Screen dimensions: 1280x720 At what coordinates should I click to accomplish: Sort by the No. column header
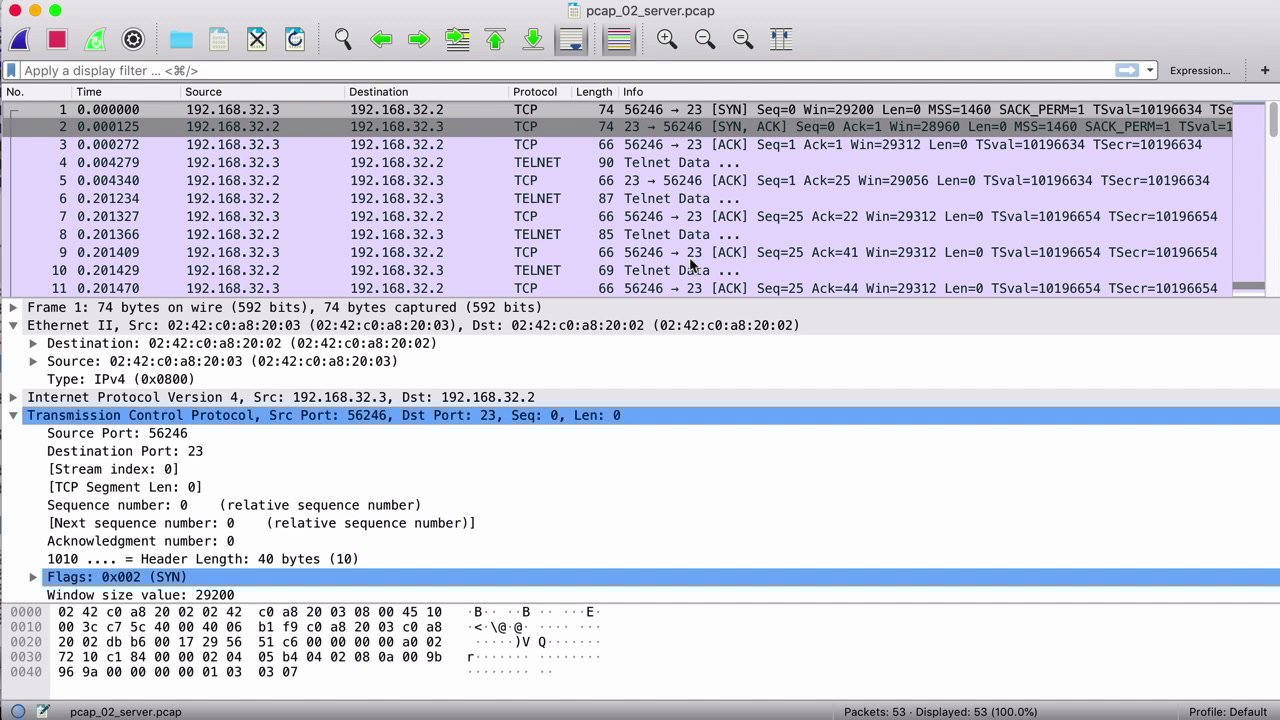36,92
